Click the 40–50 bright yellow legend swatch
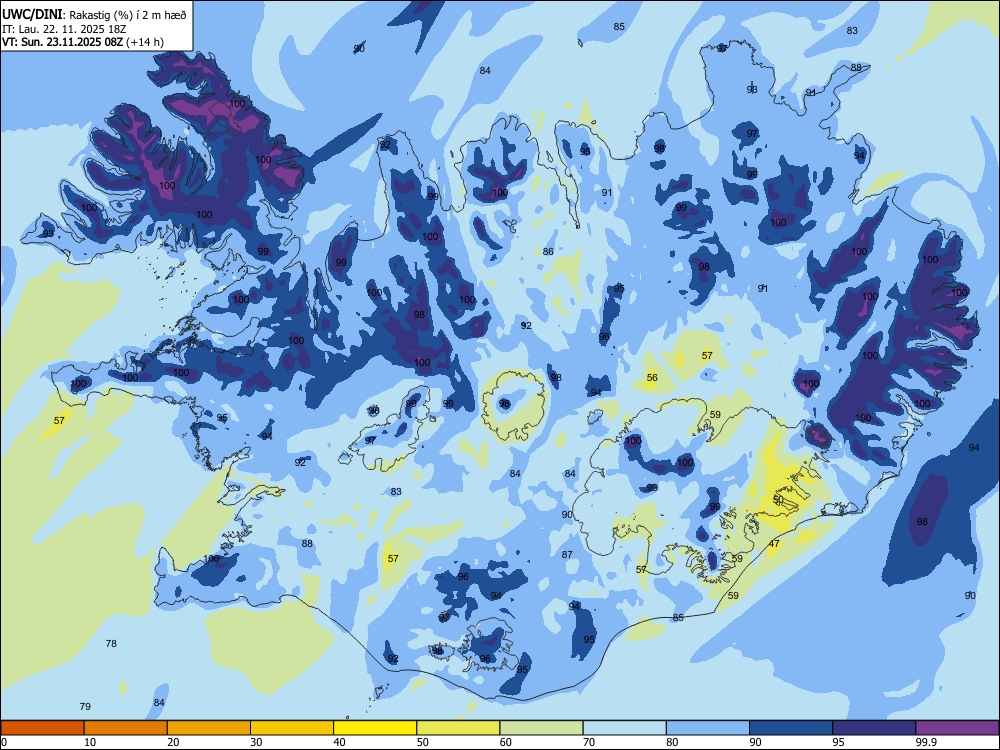This screenshot has width=1000, height=750. [375, 728]
